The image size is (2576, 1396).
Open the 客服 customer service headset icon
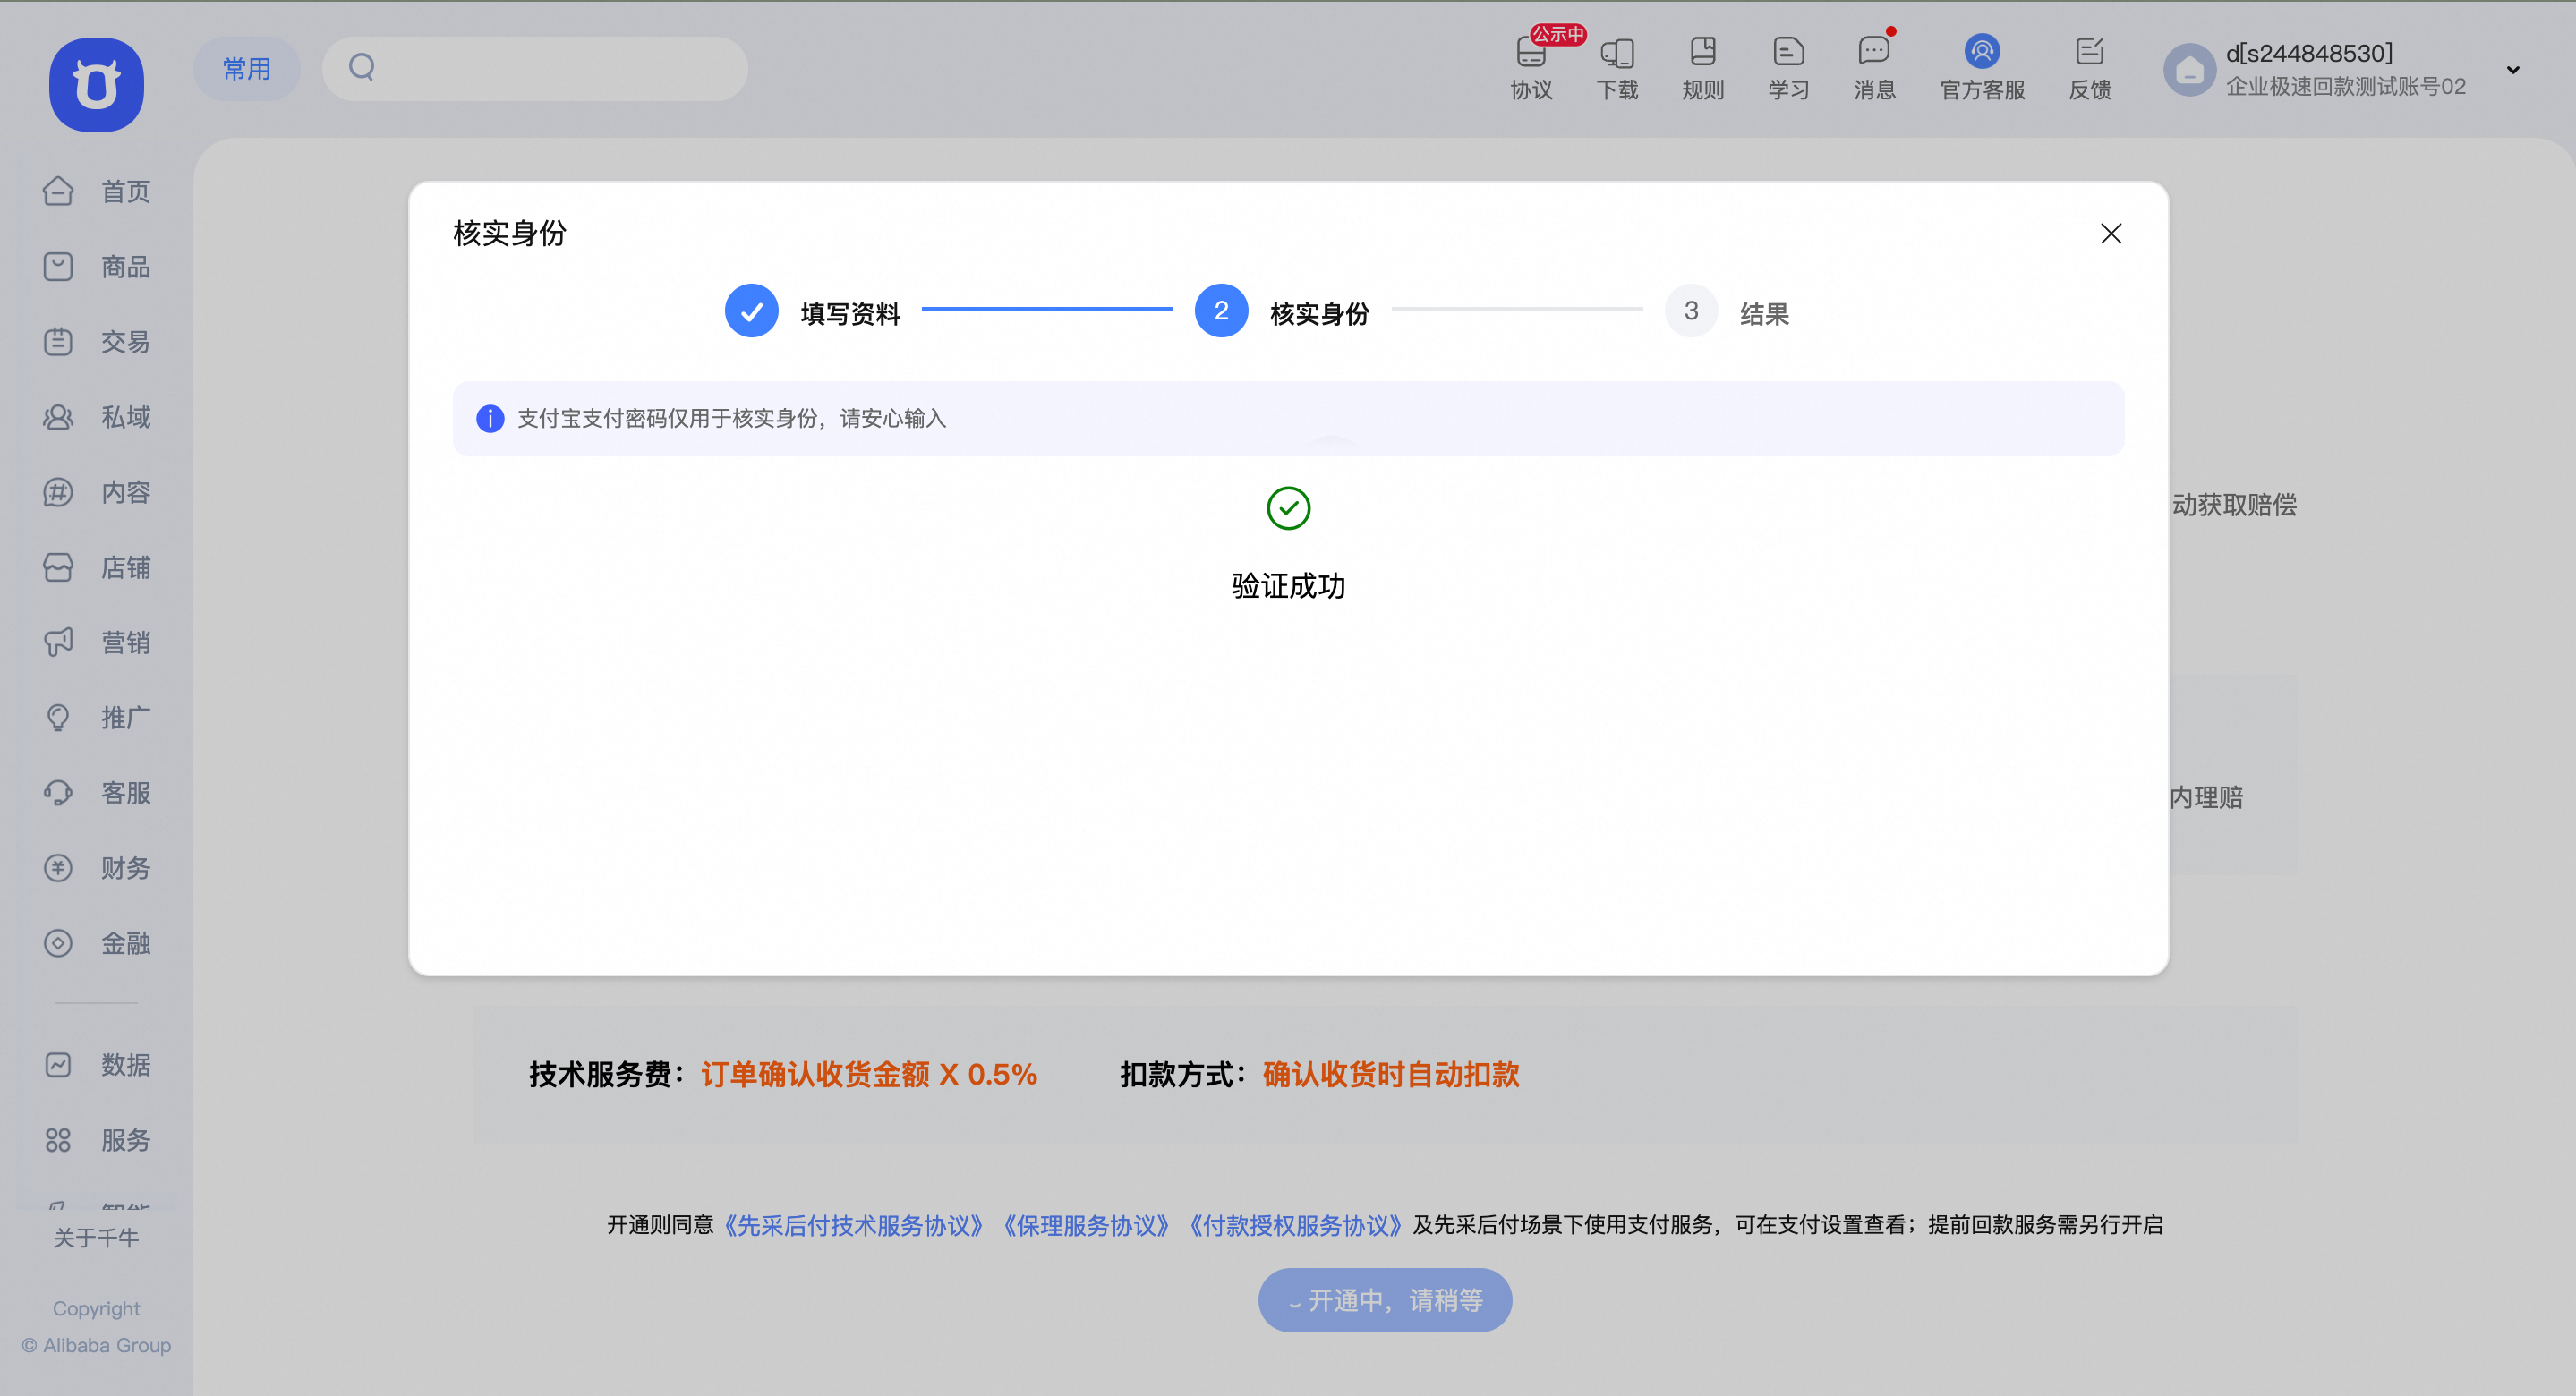coord(58,793)
